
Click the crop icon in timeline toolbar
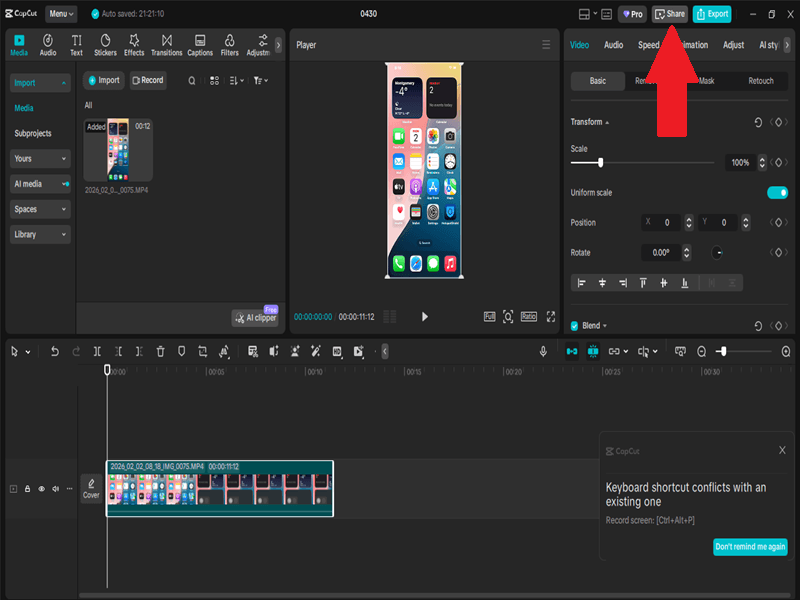(203, 352)
